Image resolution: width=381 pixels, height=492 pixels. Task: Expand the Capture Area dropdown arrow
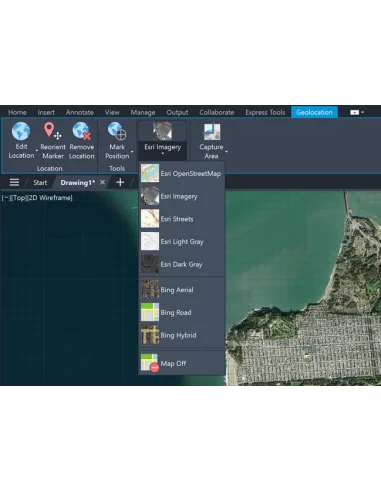[x=226, y=152]
